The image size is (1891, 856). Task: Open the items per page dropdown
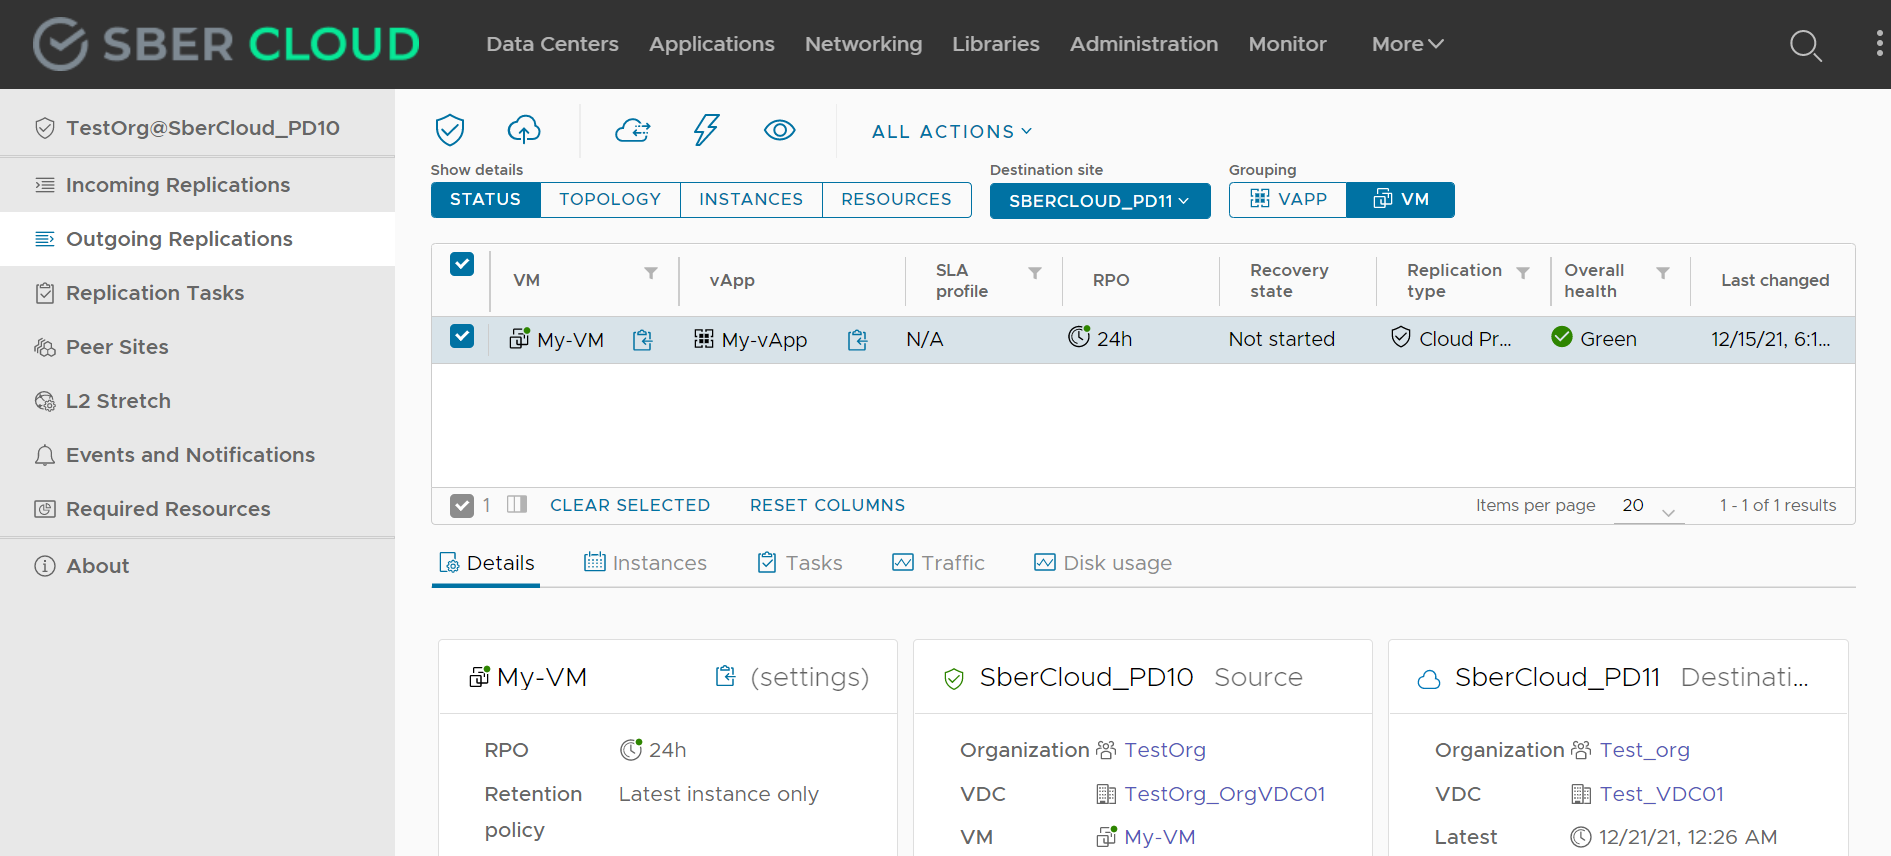(x=1648, y=506)
